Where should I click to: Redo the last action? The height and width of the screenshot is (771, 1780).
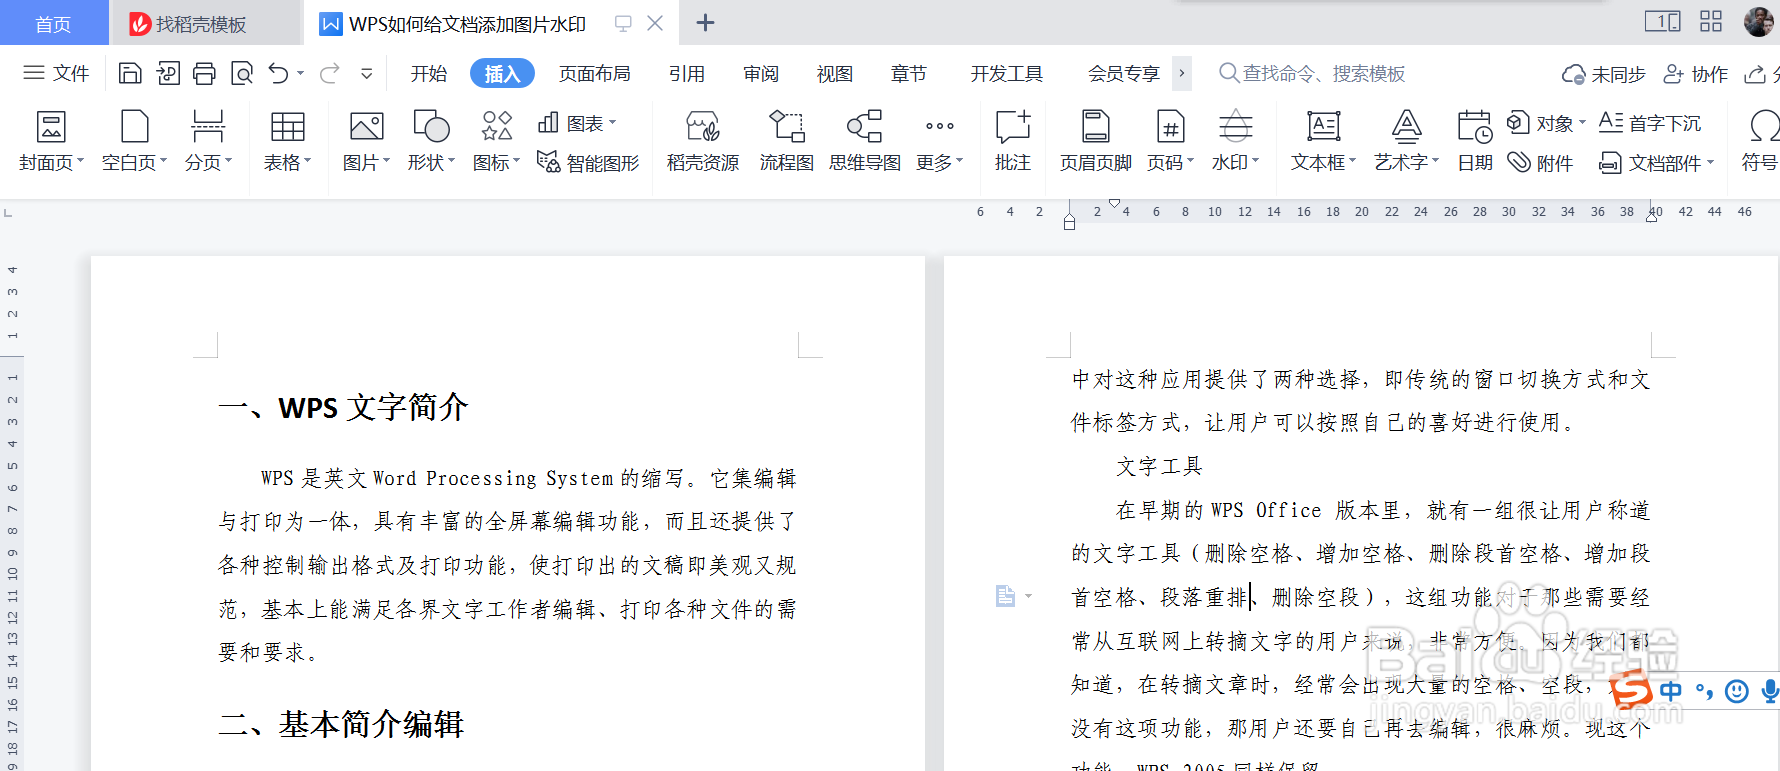330,73
